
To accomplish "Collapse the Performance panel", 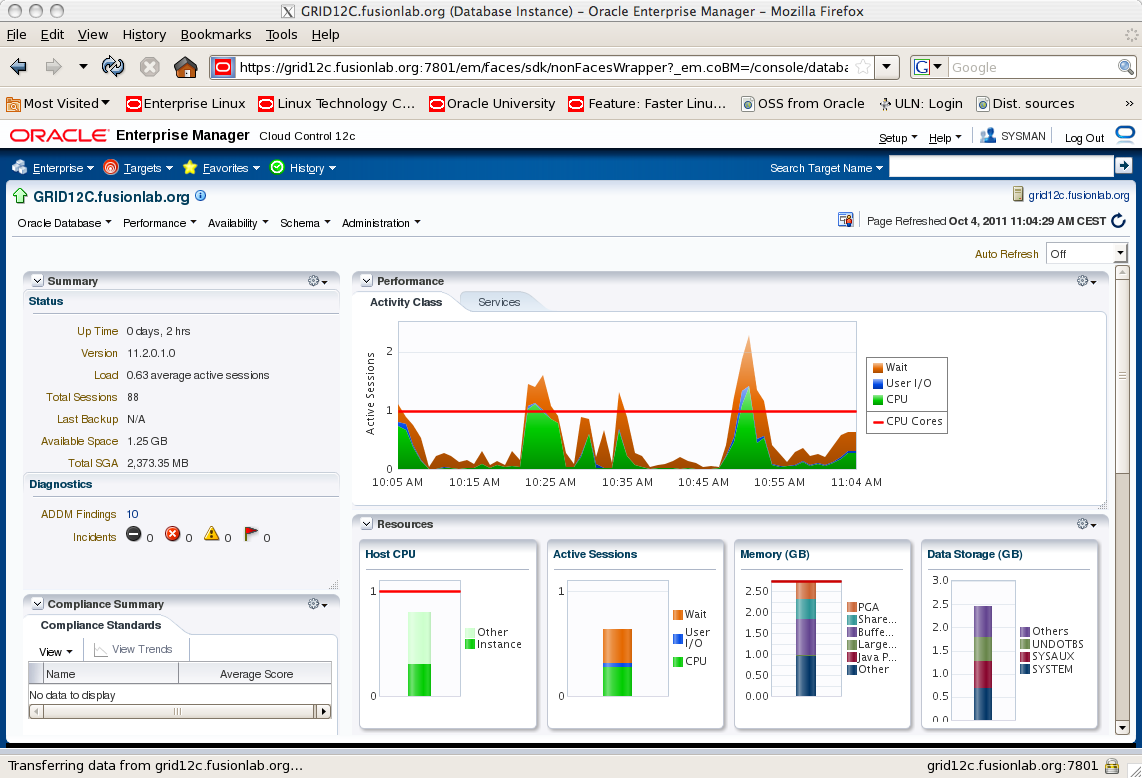I will pos(367,281).
